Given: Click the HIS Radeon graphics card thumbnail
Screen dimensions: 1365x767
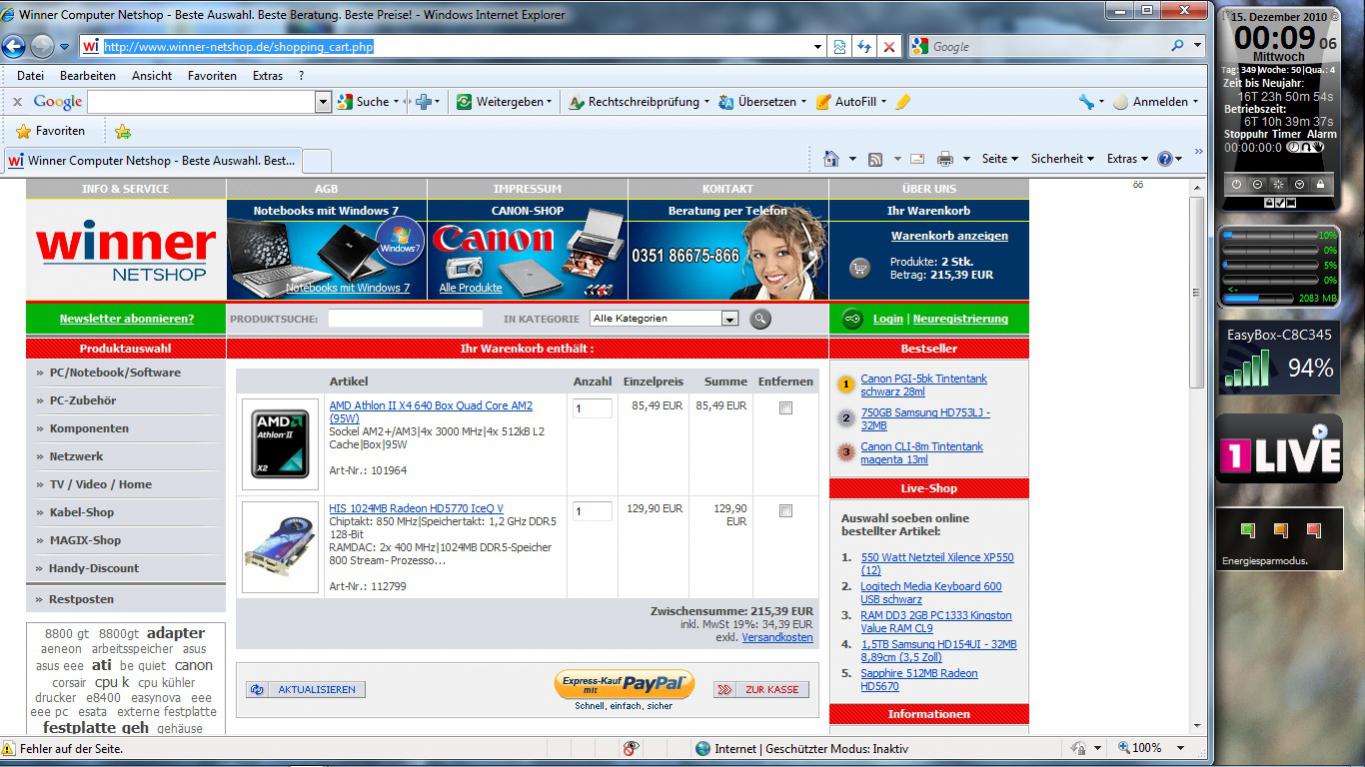Looking at the screenshot, I should [x=280, y=547].
